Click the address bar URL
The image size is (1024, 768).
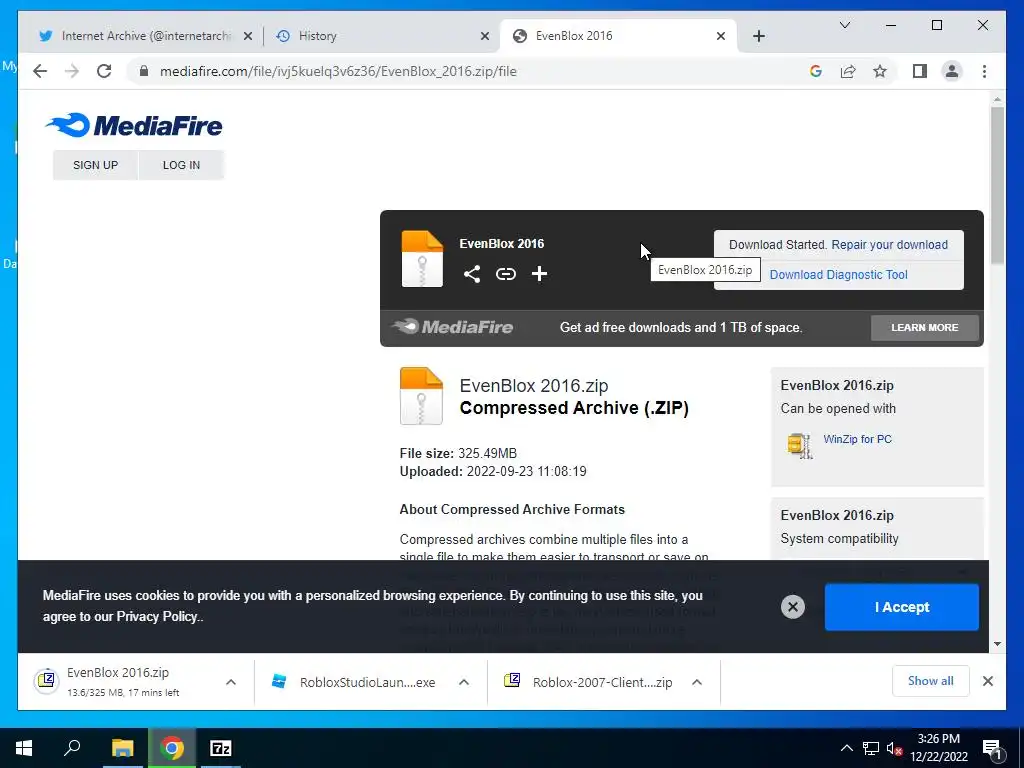click(338, 71)
